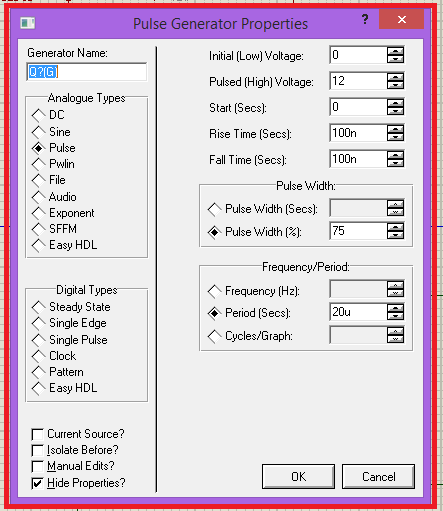Decrease Fall Time using spinner down arrow
This screenshot has height=511, width=443.
395,163
